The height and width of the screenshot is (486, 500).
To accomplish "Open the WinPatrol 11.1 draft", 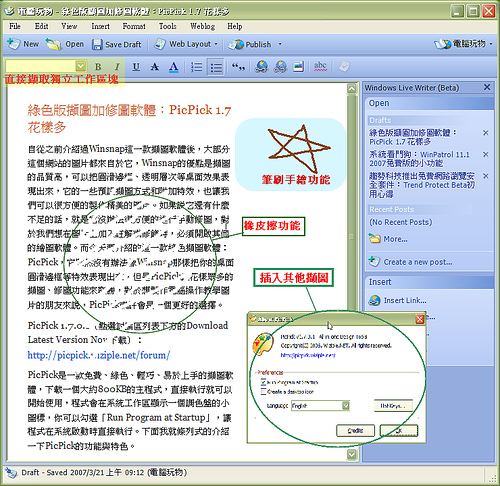I will (419, 159).
